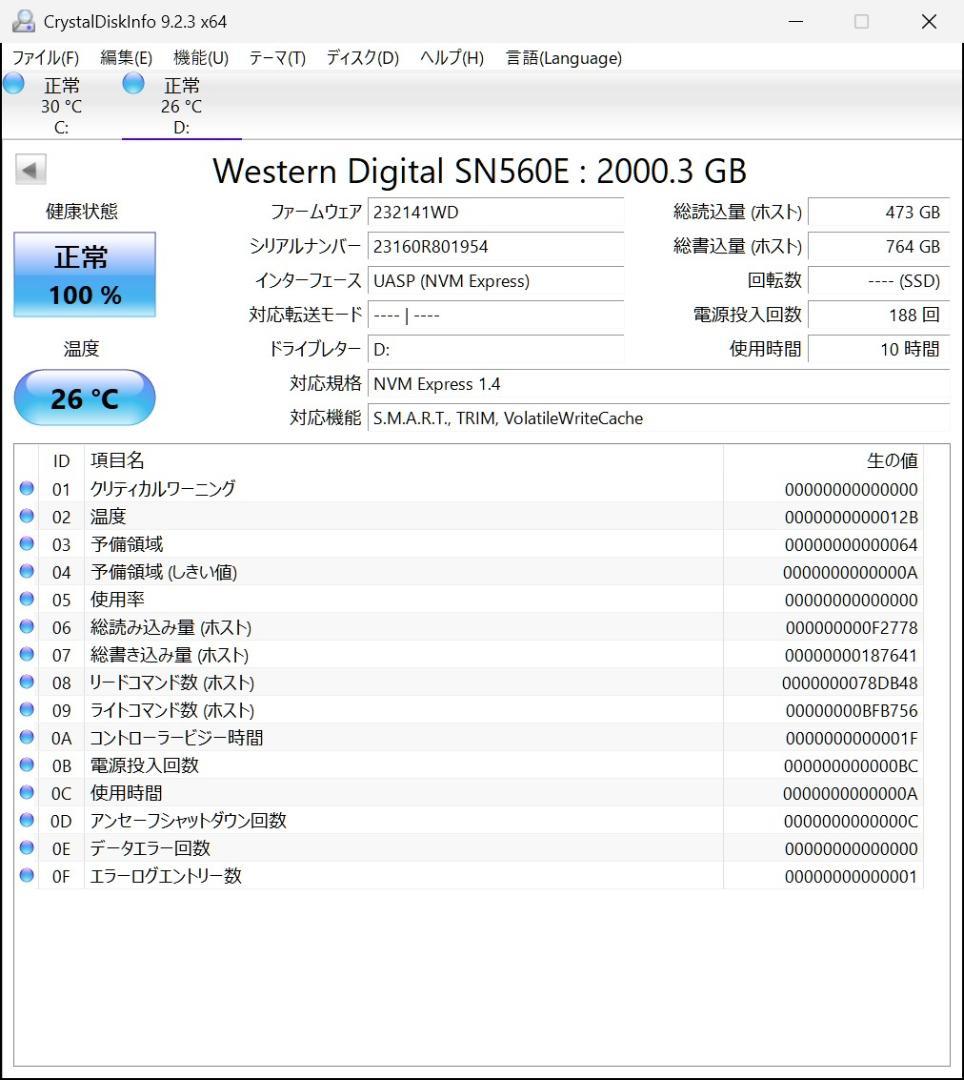The image size is (964, 1080).
Task: Click the back arrow navigation icon
Action: (x=31, y=168)
